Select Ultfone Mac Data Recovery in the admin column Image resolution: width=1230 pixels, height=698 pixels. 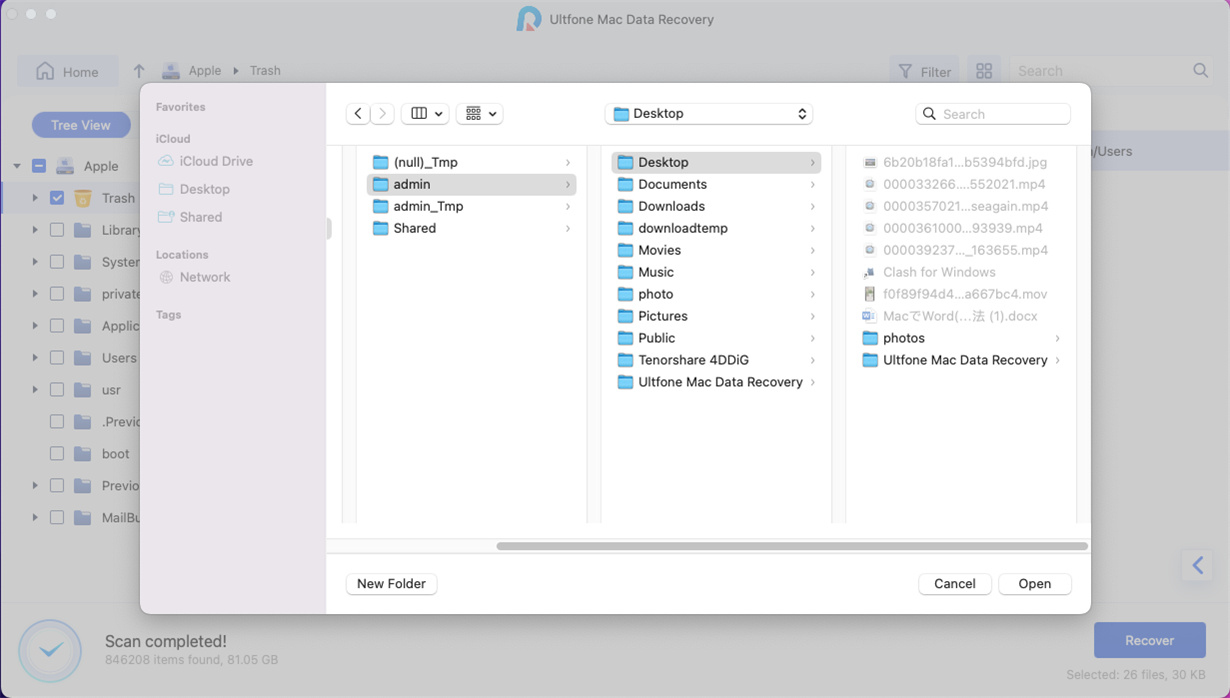pos(716,382)
